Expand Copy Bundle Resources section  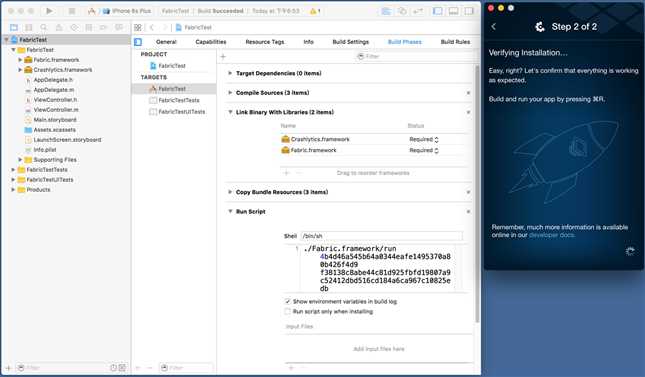230,192
